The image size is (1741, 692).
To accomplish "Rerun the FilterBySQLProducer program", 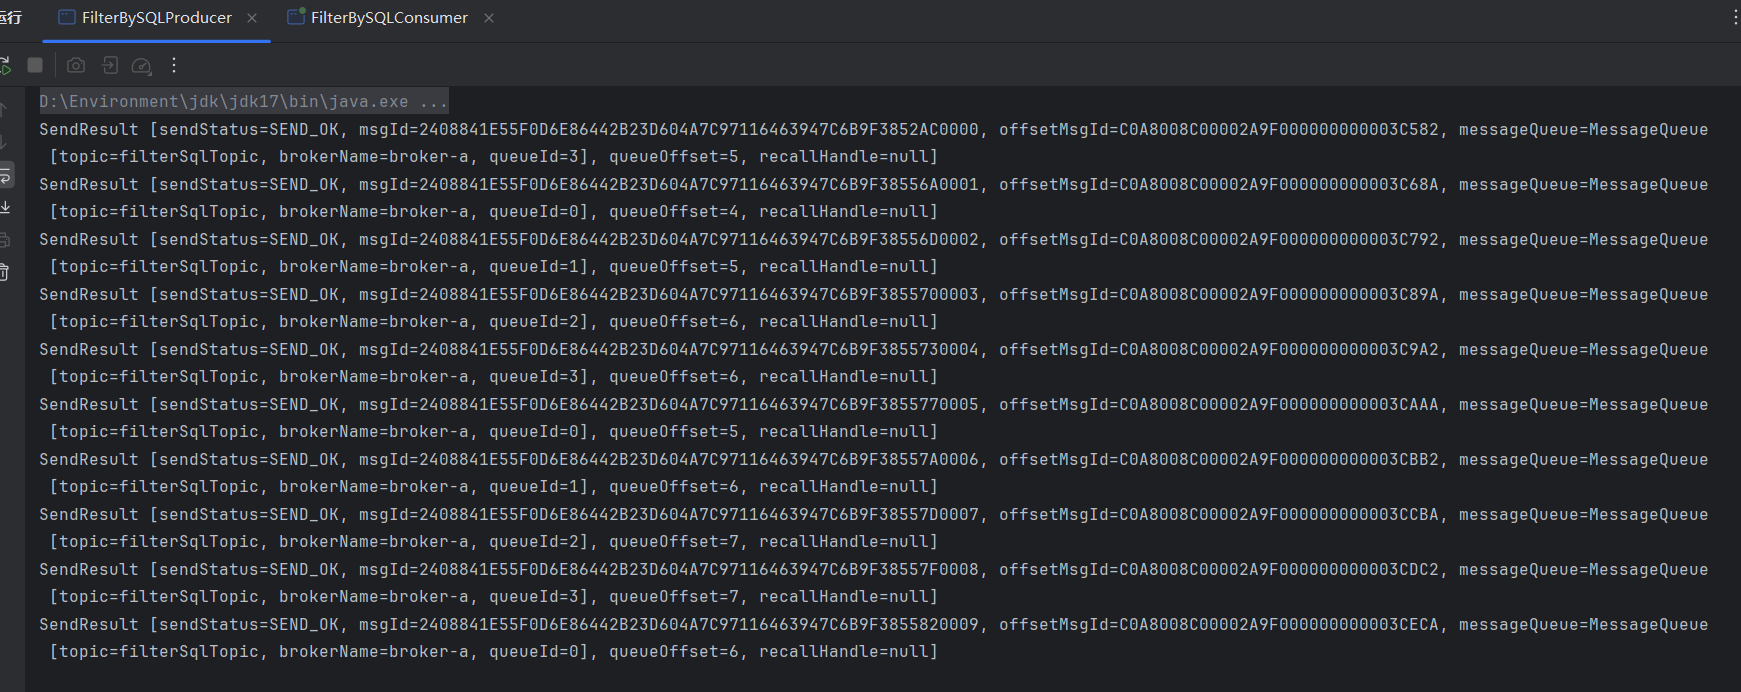I will click(x=5, y=66).
